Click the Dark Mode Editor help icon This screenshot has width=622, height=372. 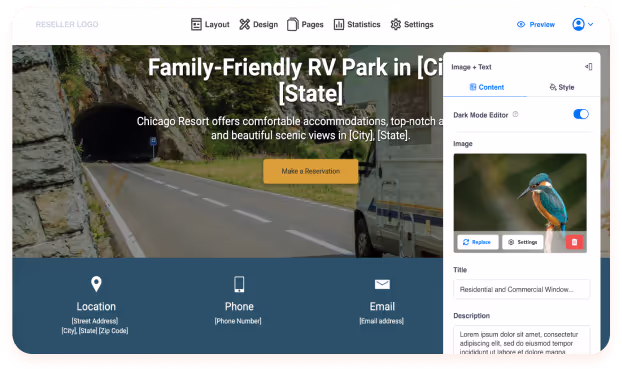(x=515, y=114)
